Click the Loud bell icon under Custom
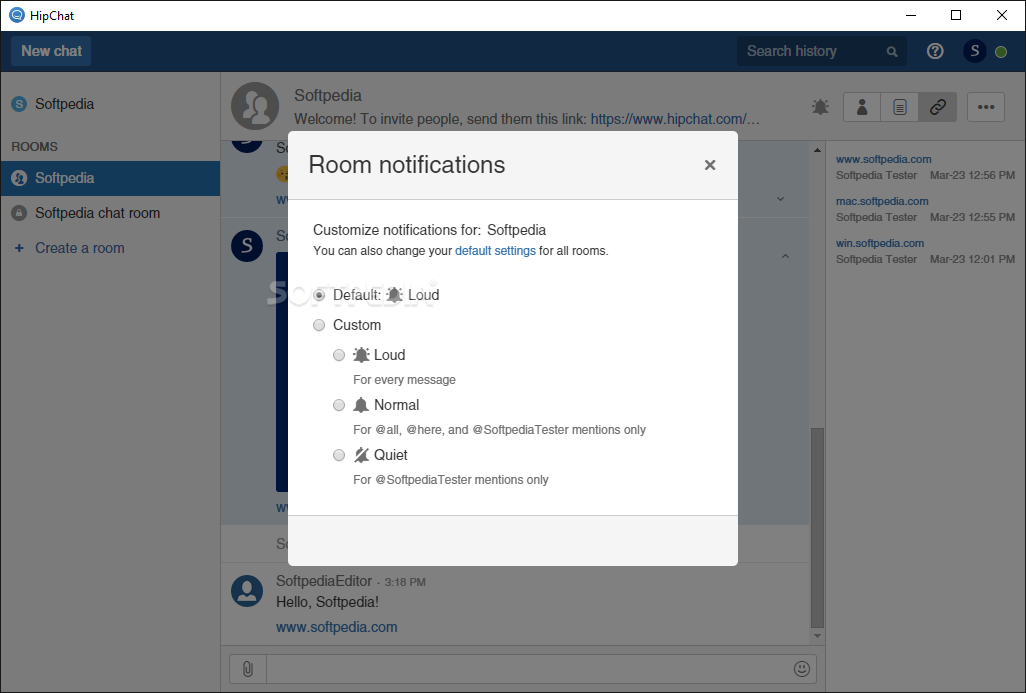This screenshot has height=693, width=1026. pyautogui.click(x=361, y=355)
